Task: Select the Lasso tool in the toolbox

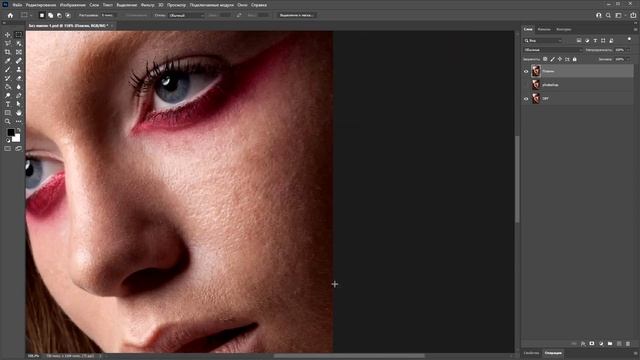Action: click(x=8, y=43)
